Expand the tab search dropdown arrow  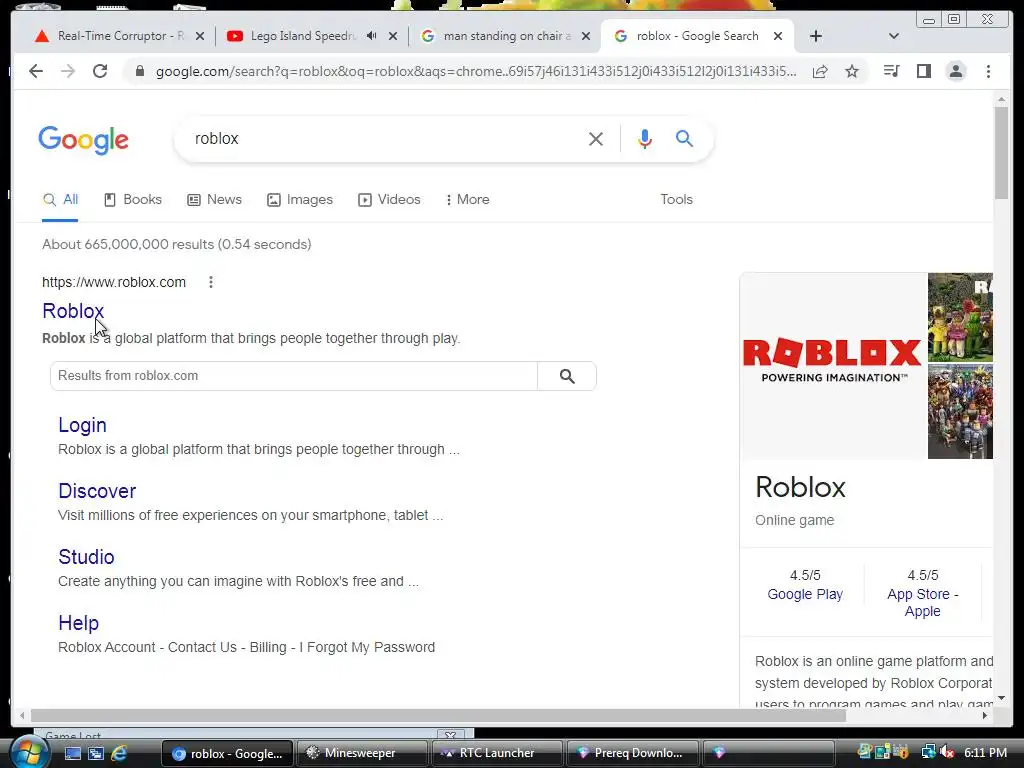tap(894, 36)
